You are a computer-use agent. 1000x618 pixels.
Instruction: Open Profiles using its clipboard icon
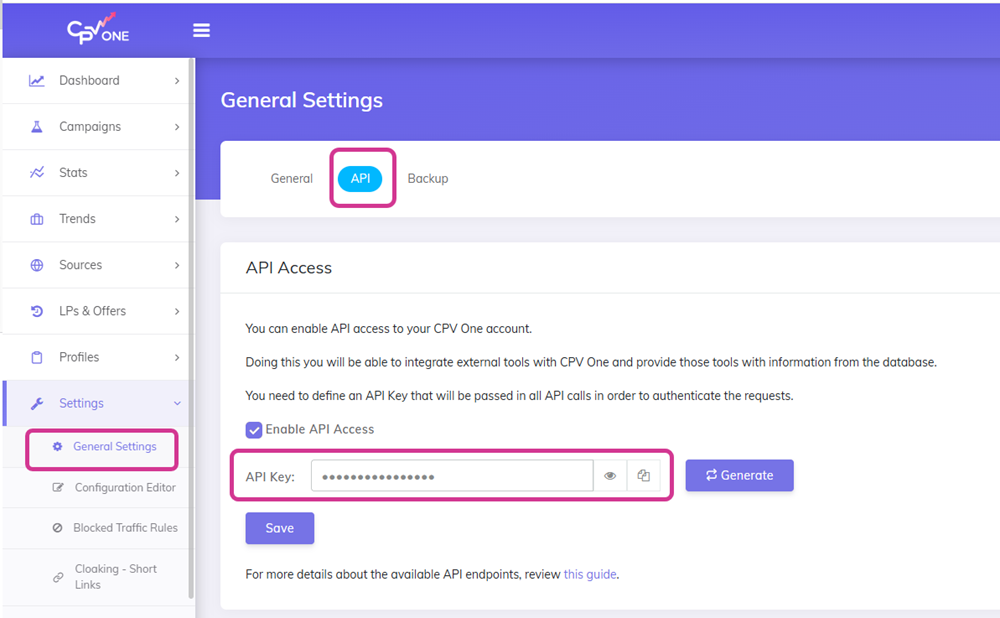(39, 356)
